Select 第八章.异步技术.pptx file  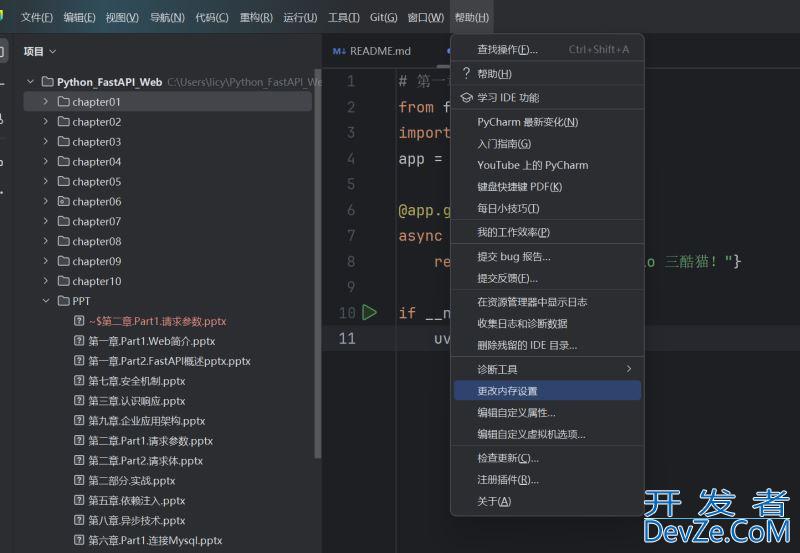[x=137, y=520]
